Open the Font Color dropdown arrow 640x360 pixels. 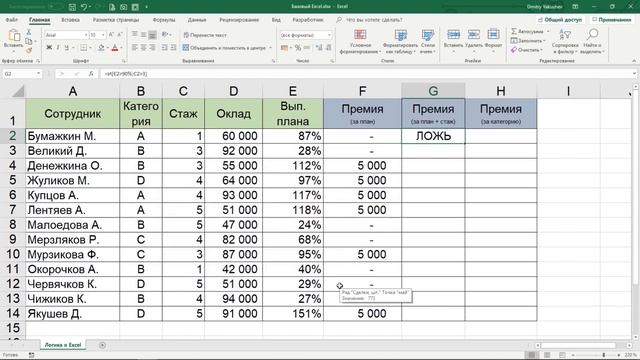[x=122, y=48]
